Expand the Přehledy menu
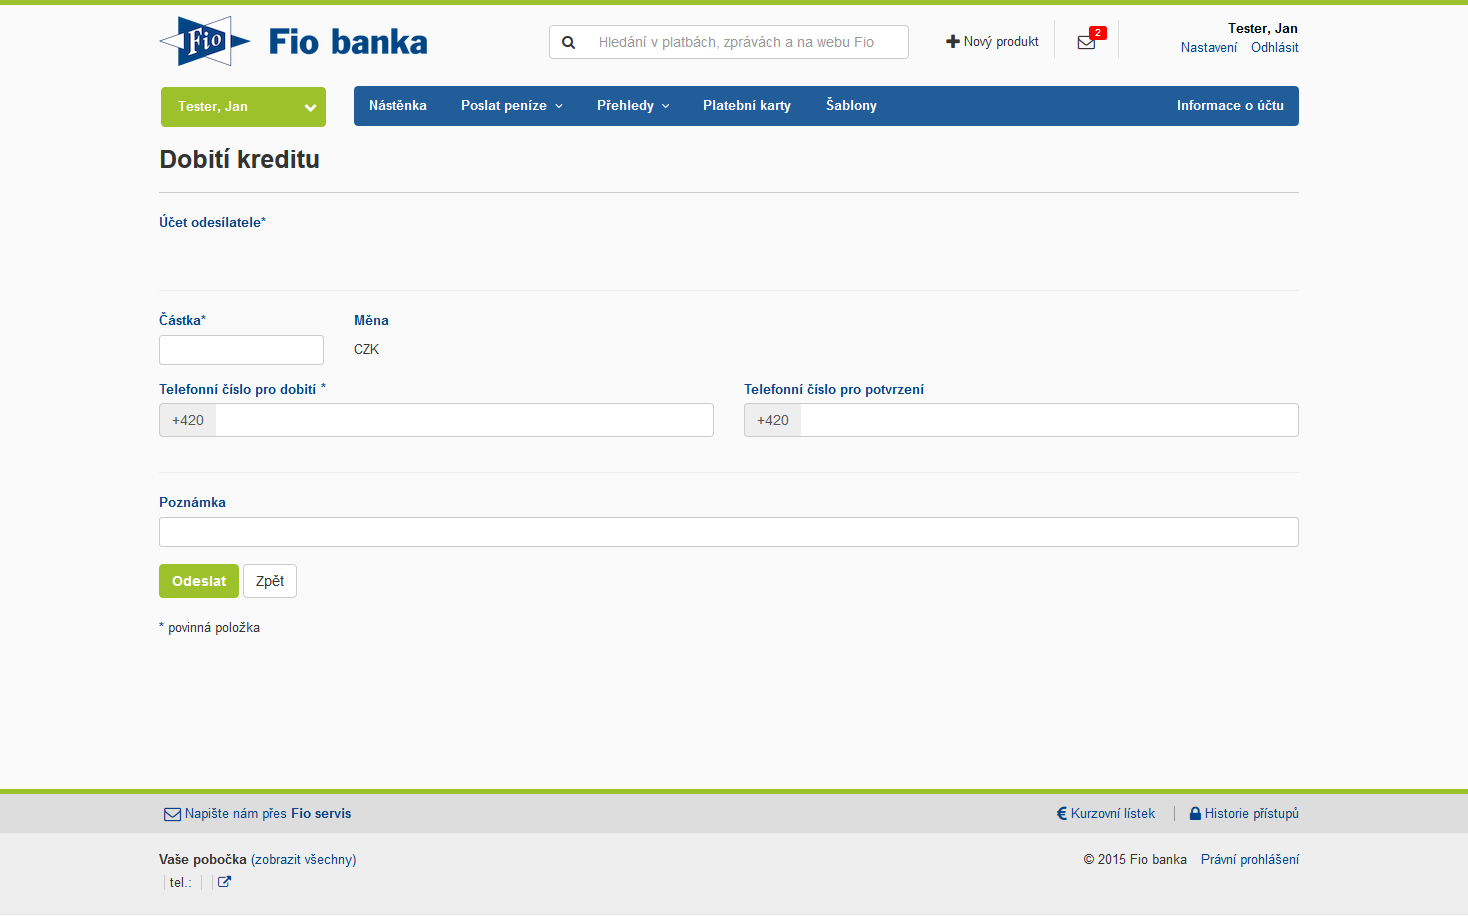The height and width of the screenshot is (916, 1468). click(633, 105)
